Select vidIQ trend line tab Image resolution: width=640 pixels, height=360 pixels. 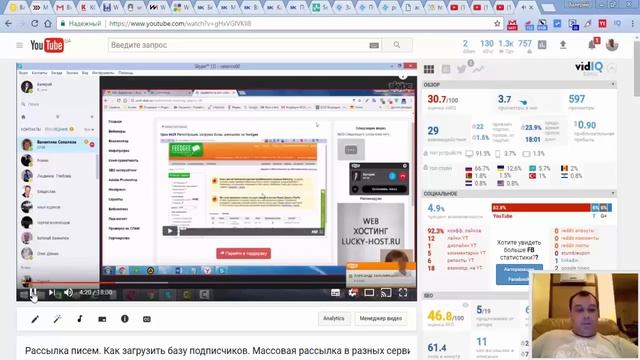tap(478, 69)
